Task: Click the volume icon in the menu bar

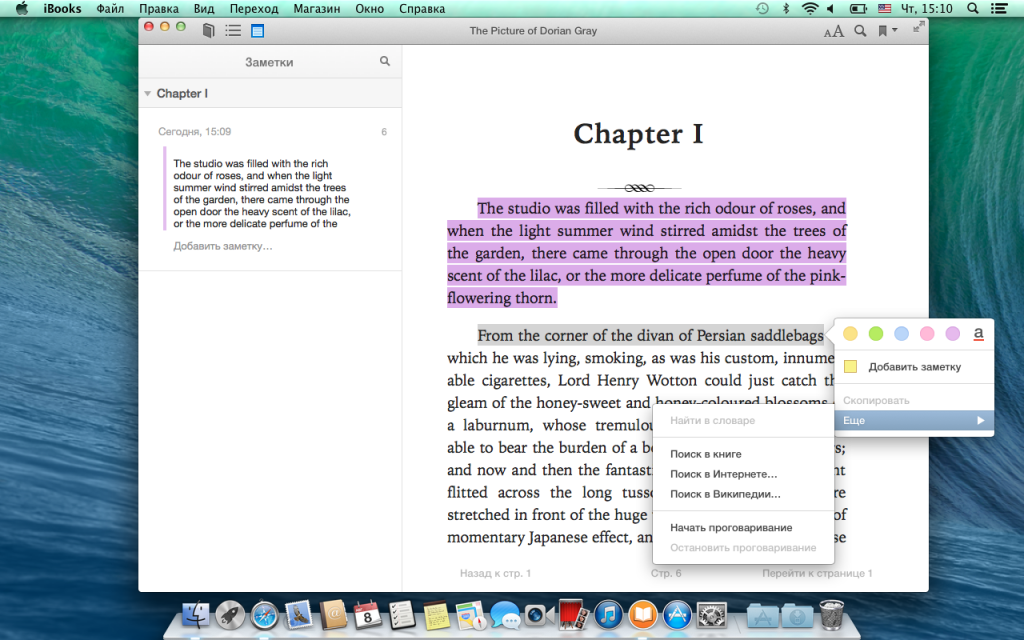Action: pyautogui.click(x=831, y=8)
